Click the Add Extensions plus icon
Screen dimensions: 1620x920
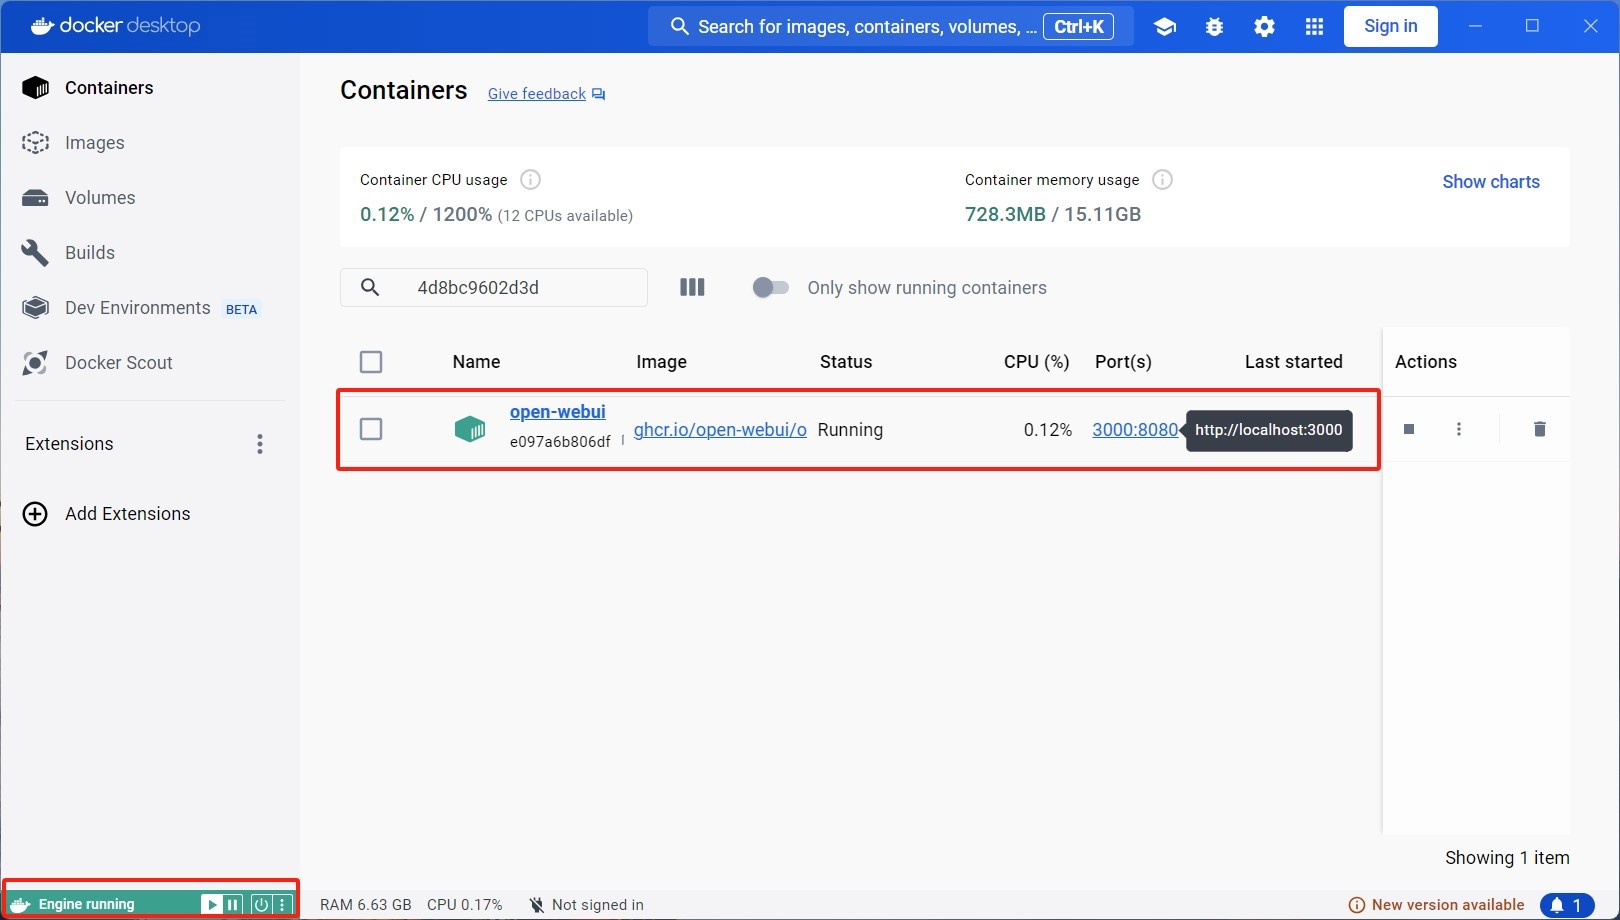pos(35,514)
